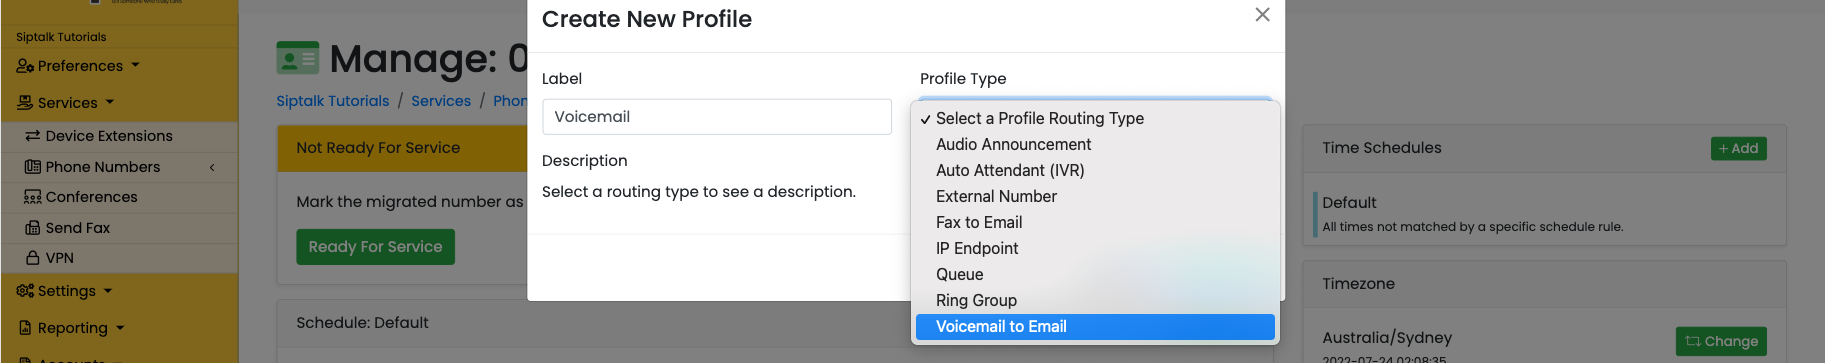The image size is (1825, 363).
Task: Collapse the Phone Numbers chevron
Action: click(x=212, y=167)
